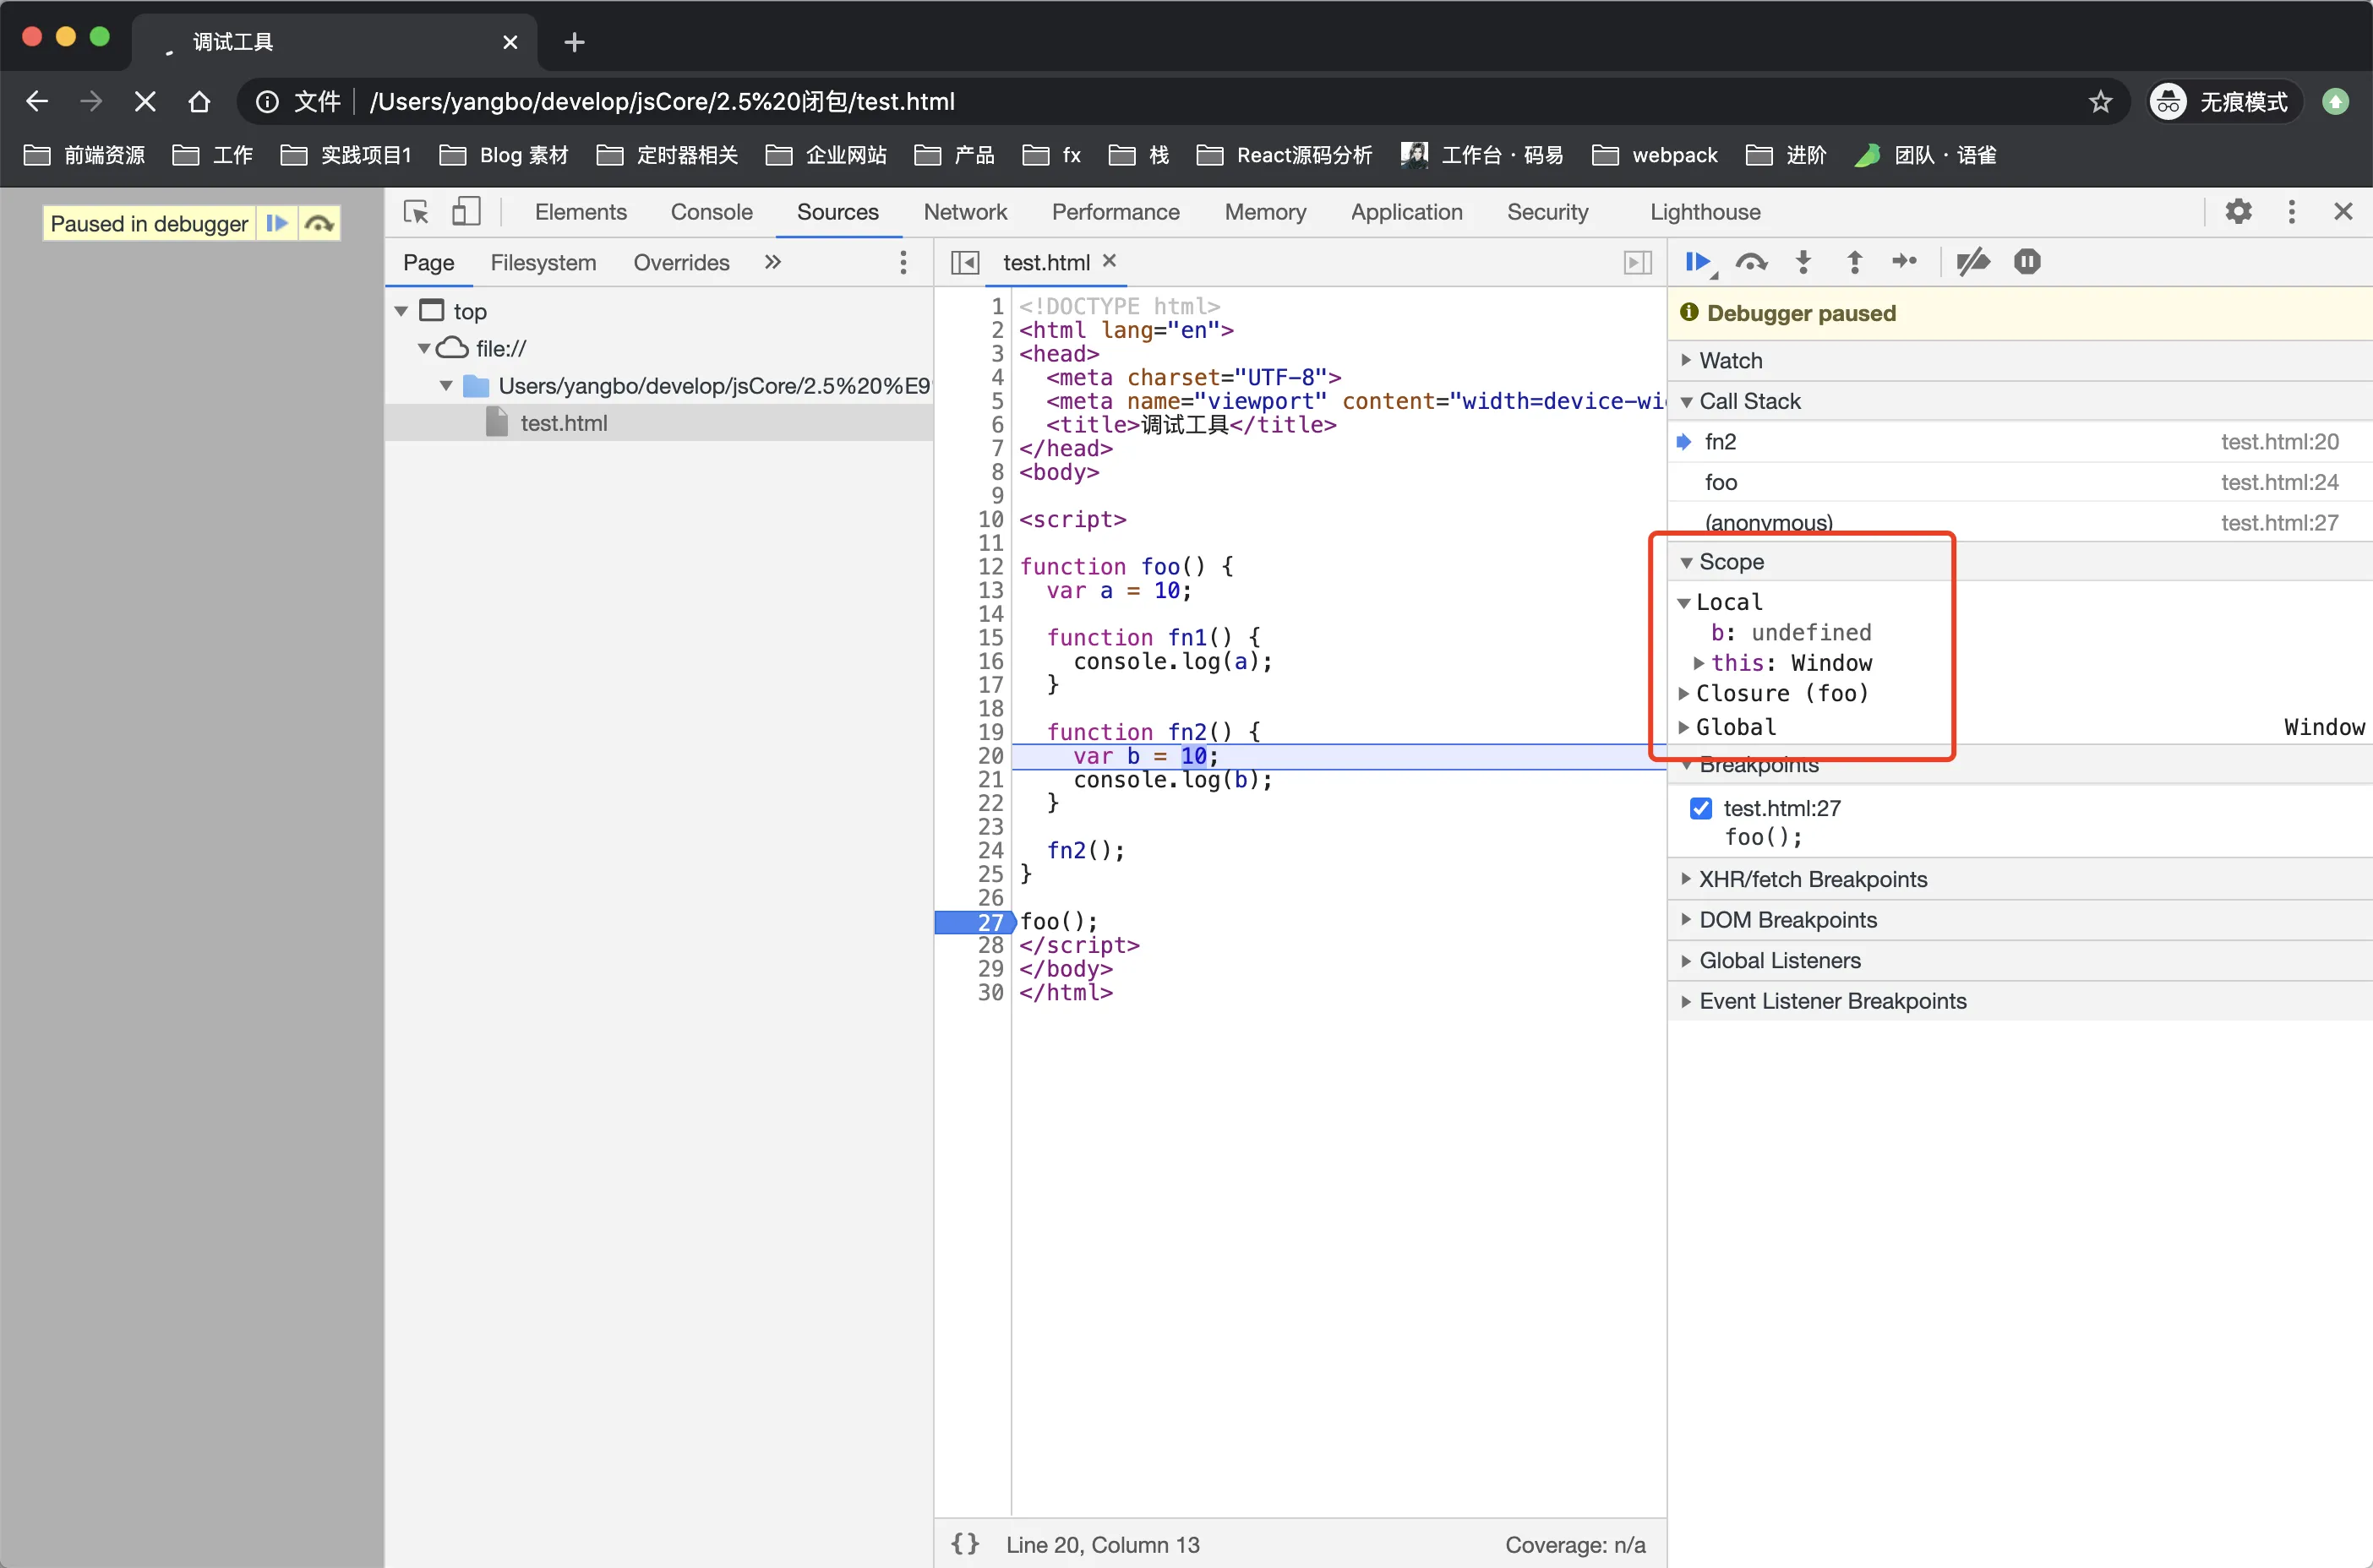Expand XHR/fetch Breakpoints section
The image size is (2373, 1568).
tap(2020, 879)
